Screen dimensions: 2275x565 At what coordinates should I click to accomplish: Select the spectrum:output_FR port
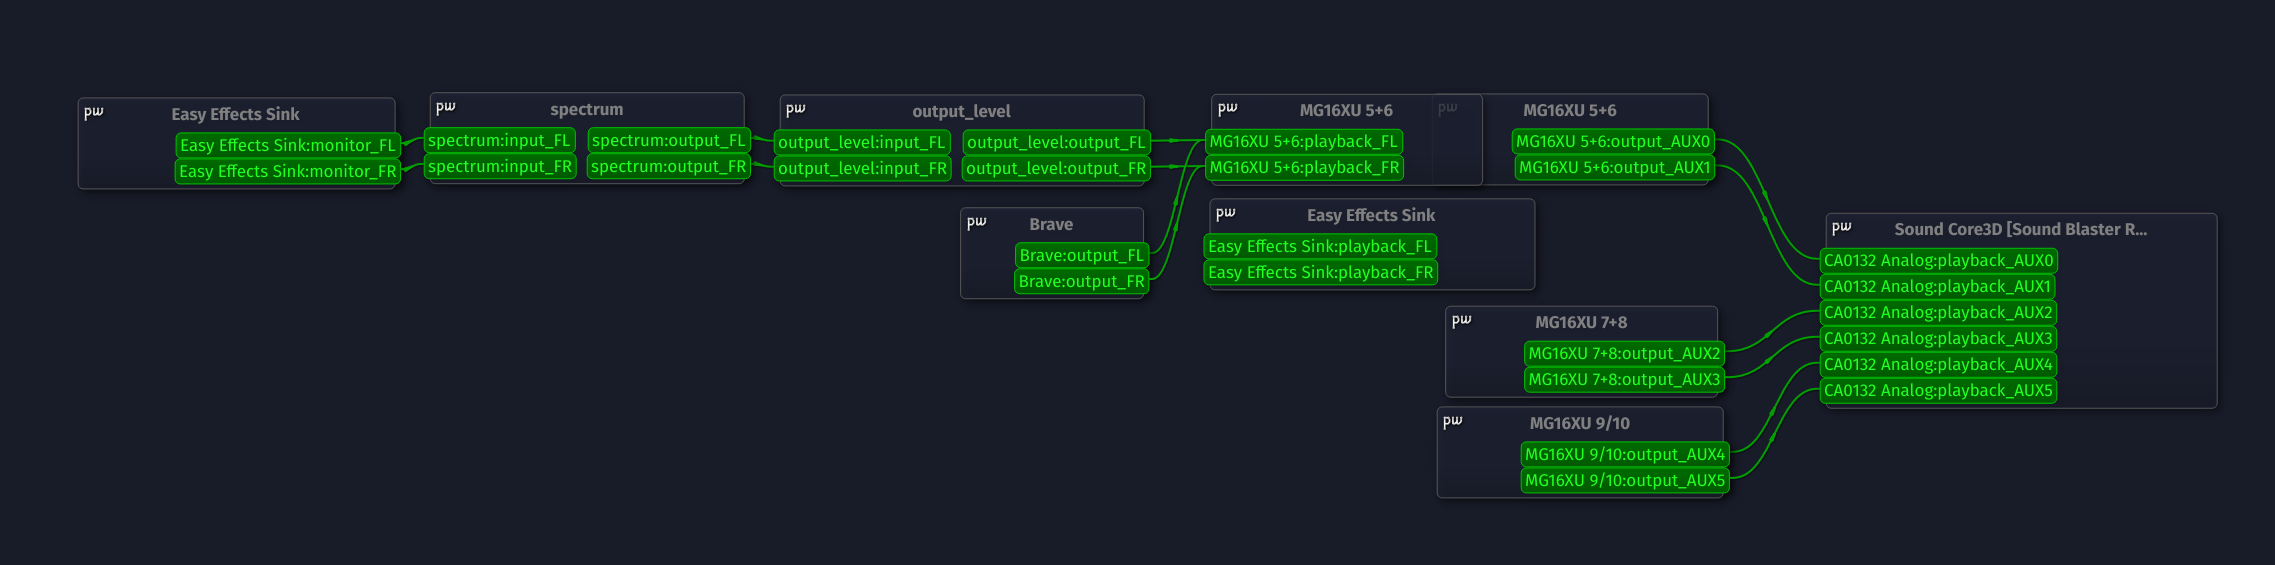(669, 166)
